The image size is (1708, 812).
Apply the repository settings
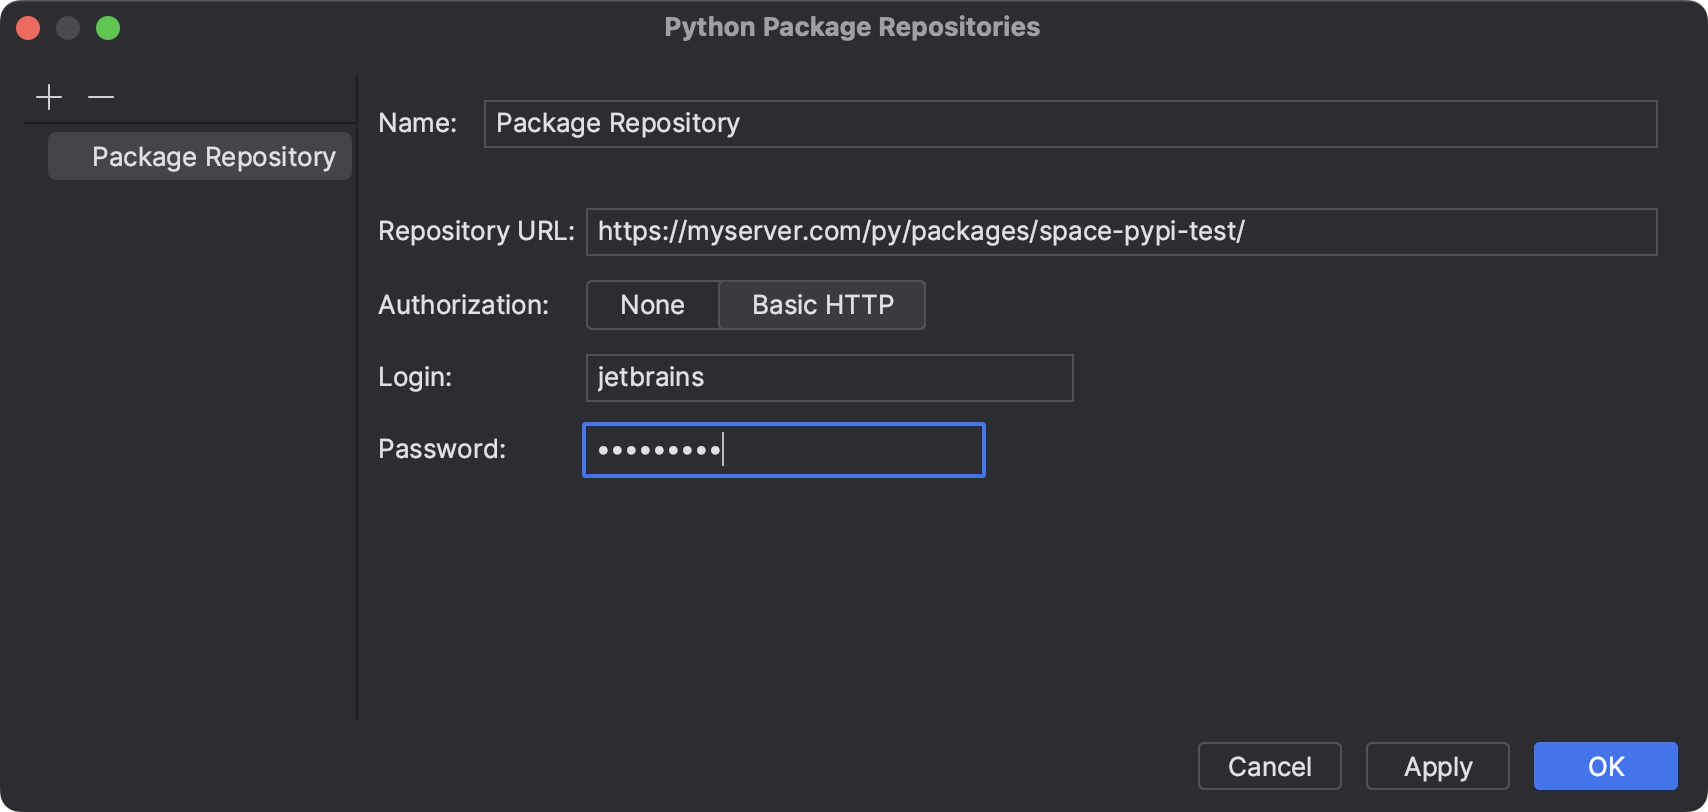[1437, 767]
